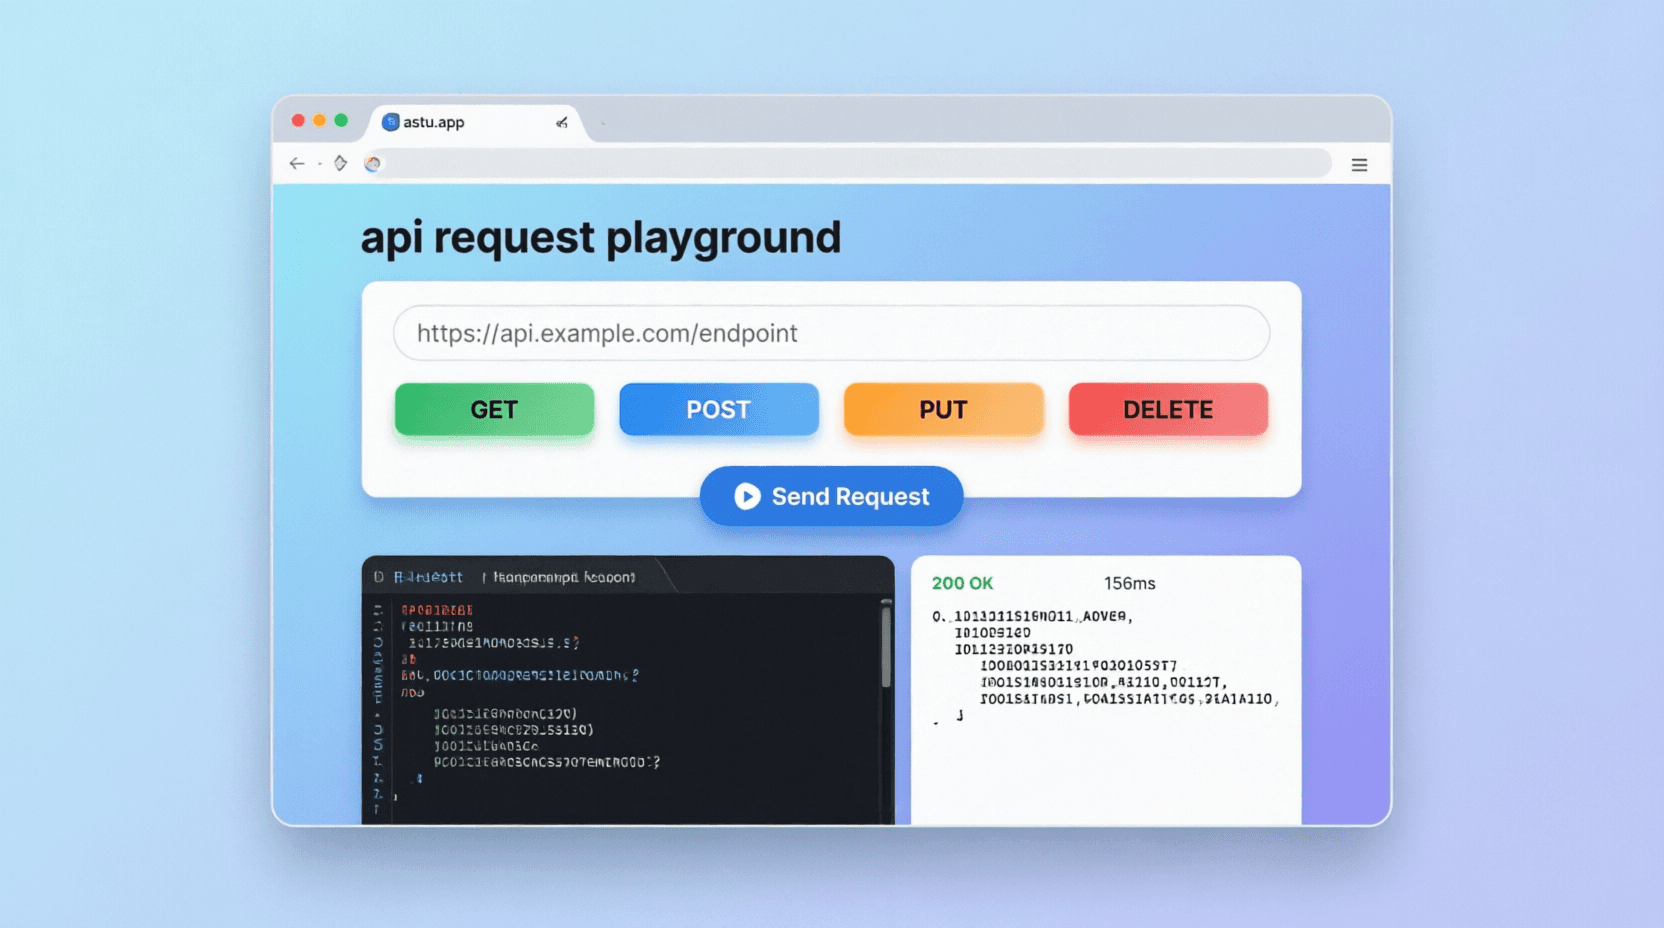Image resolution: width=1664 pixels, height=928 pixels.
Task: Select the DELETE method
Action: (1168, 409)
